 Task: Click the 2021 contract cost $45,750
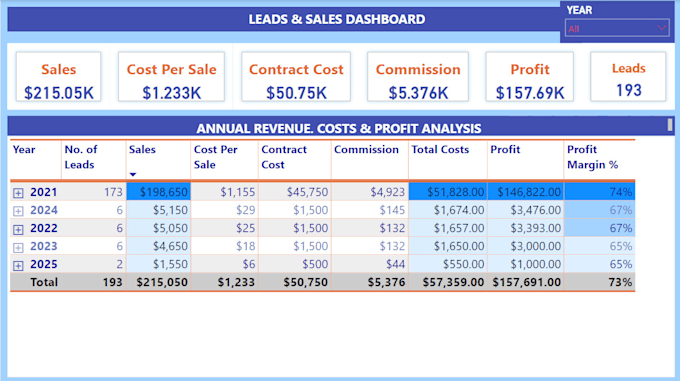click(x=295, y=192)
